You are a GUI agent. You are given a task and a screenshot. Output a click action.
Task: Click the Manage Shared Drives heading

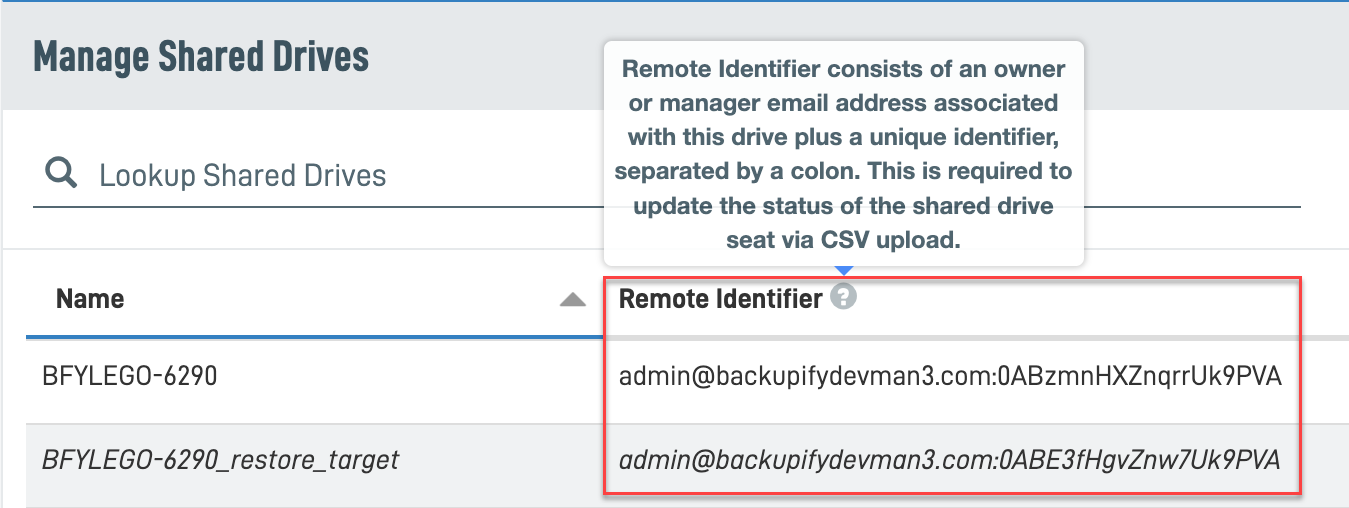(201, 57)
